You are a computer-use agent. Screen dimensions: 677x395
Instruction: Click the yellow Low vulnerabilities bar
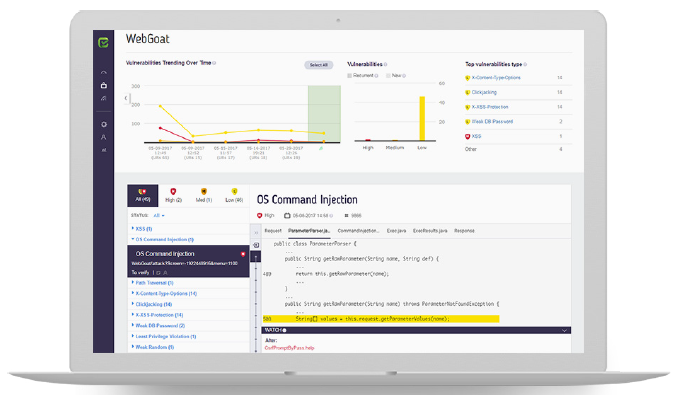coord(422,118)
